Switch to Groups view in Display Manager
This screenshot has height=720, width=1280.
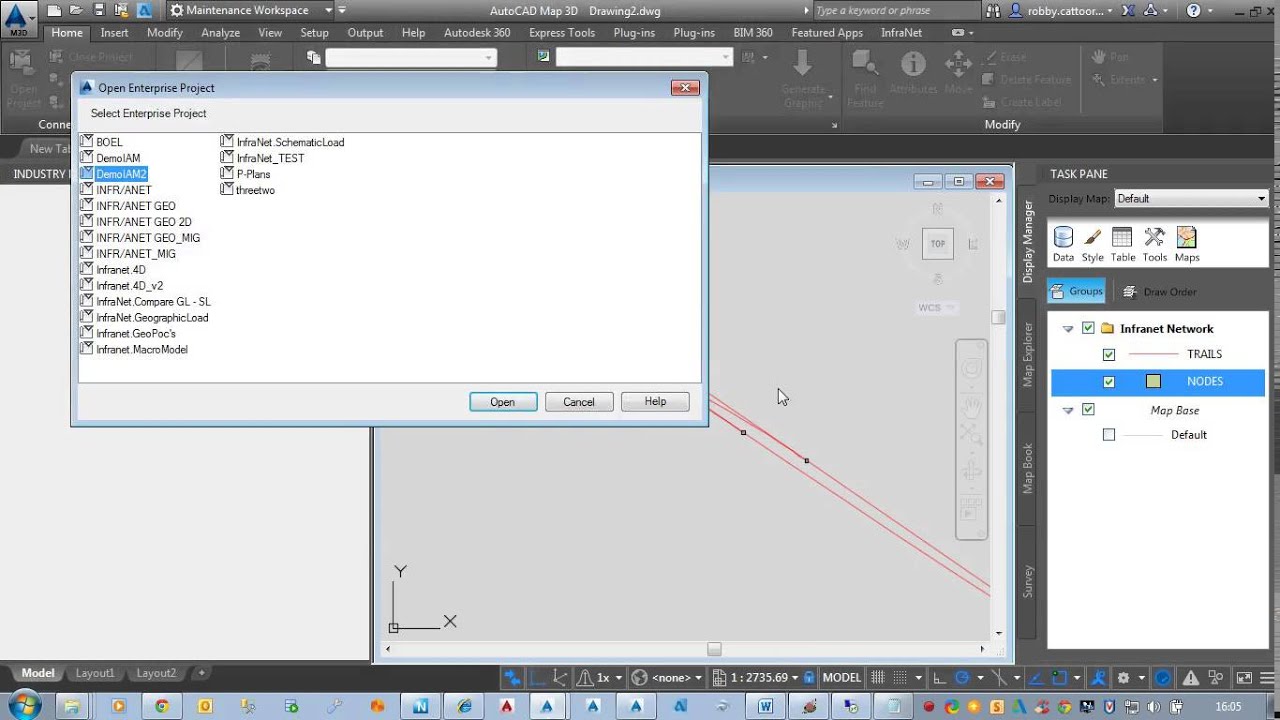pos(1076,291)
